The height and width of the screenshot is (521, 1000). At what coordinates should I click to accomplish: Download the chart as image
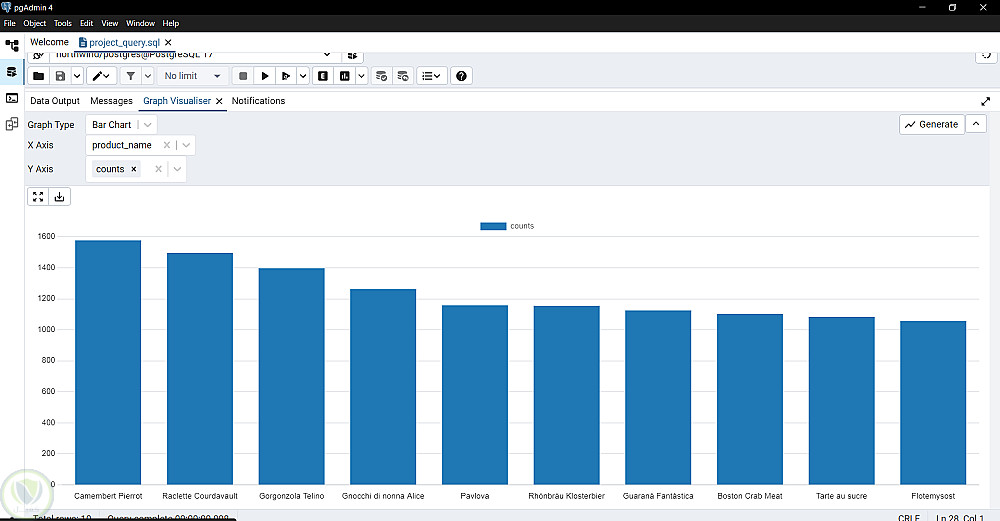point(60,196)
